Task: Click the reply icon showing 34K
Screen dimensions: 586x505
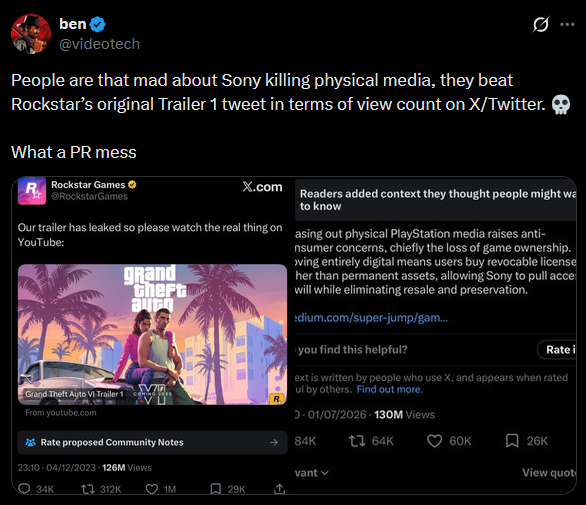Action: pos(24,489)
